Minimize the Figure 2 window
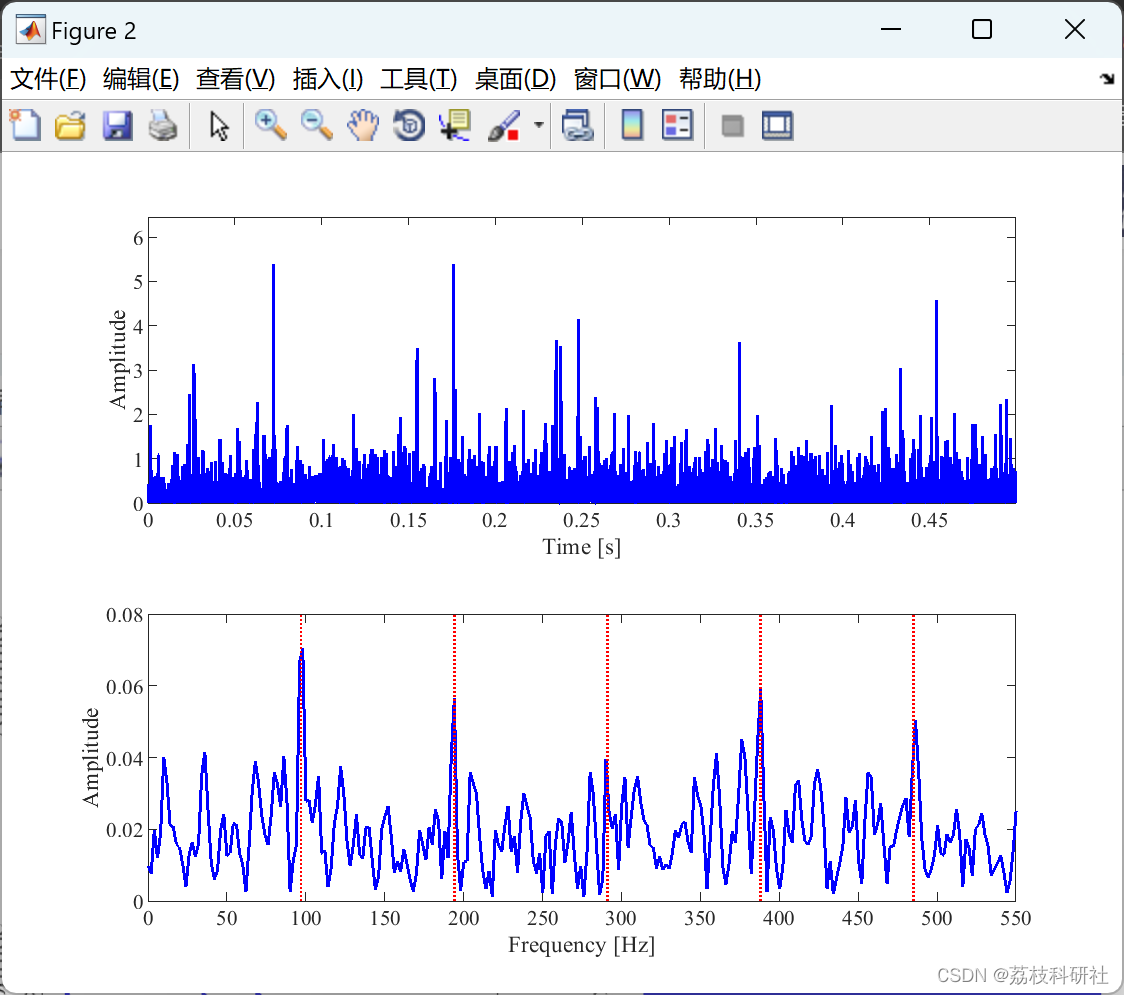The height and width of the screenshot is (995, 1124). (891, 29)
